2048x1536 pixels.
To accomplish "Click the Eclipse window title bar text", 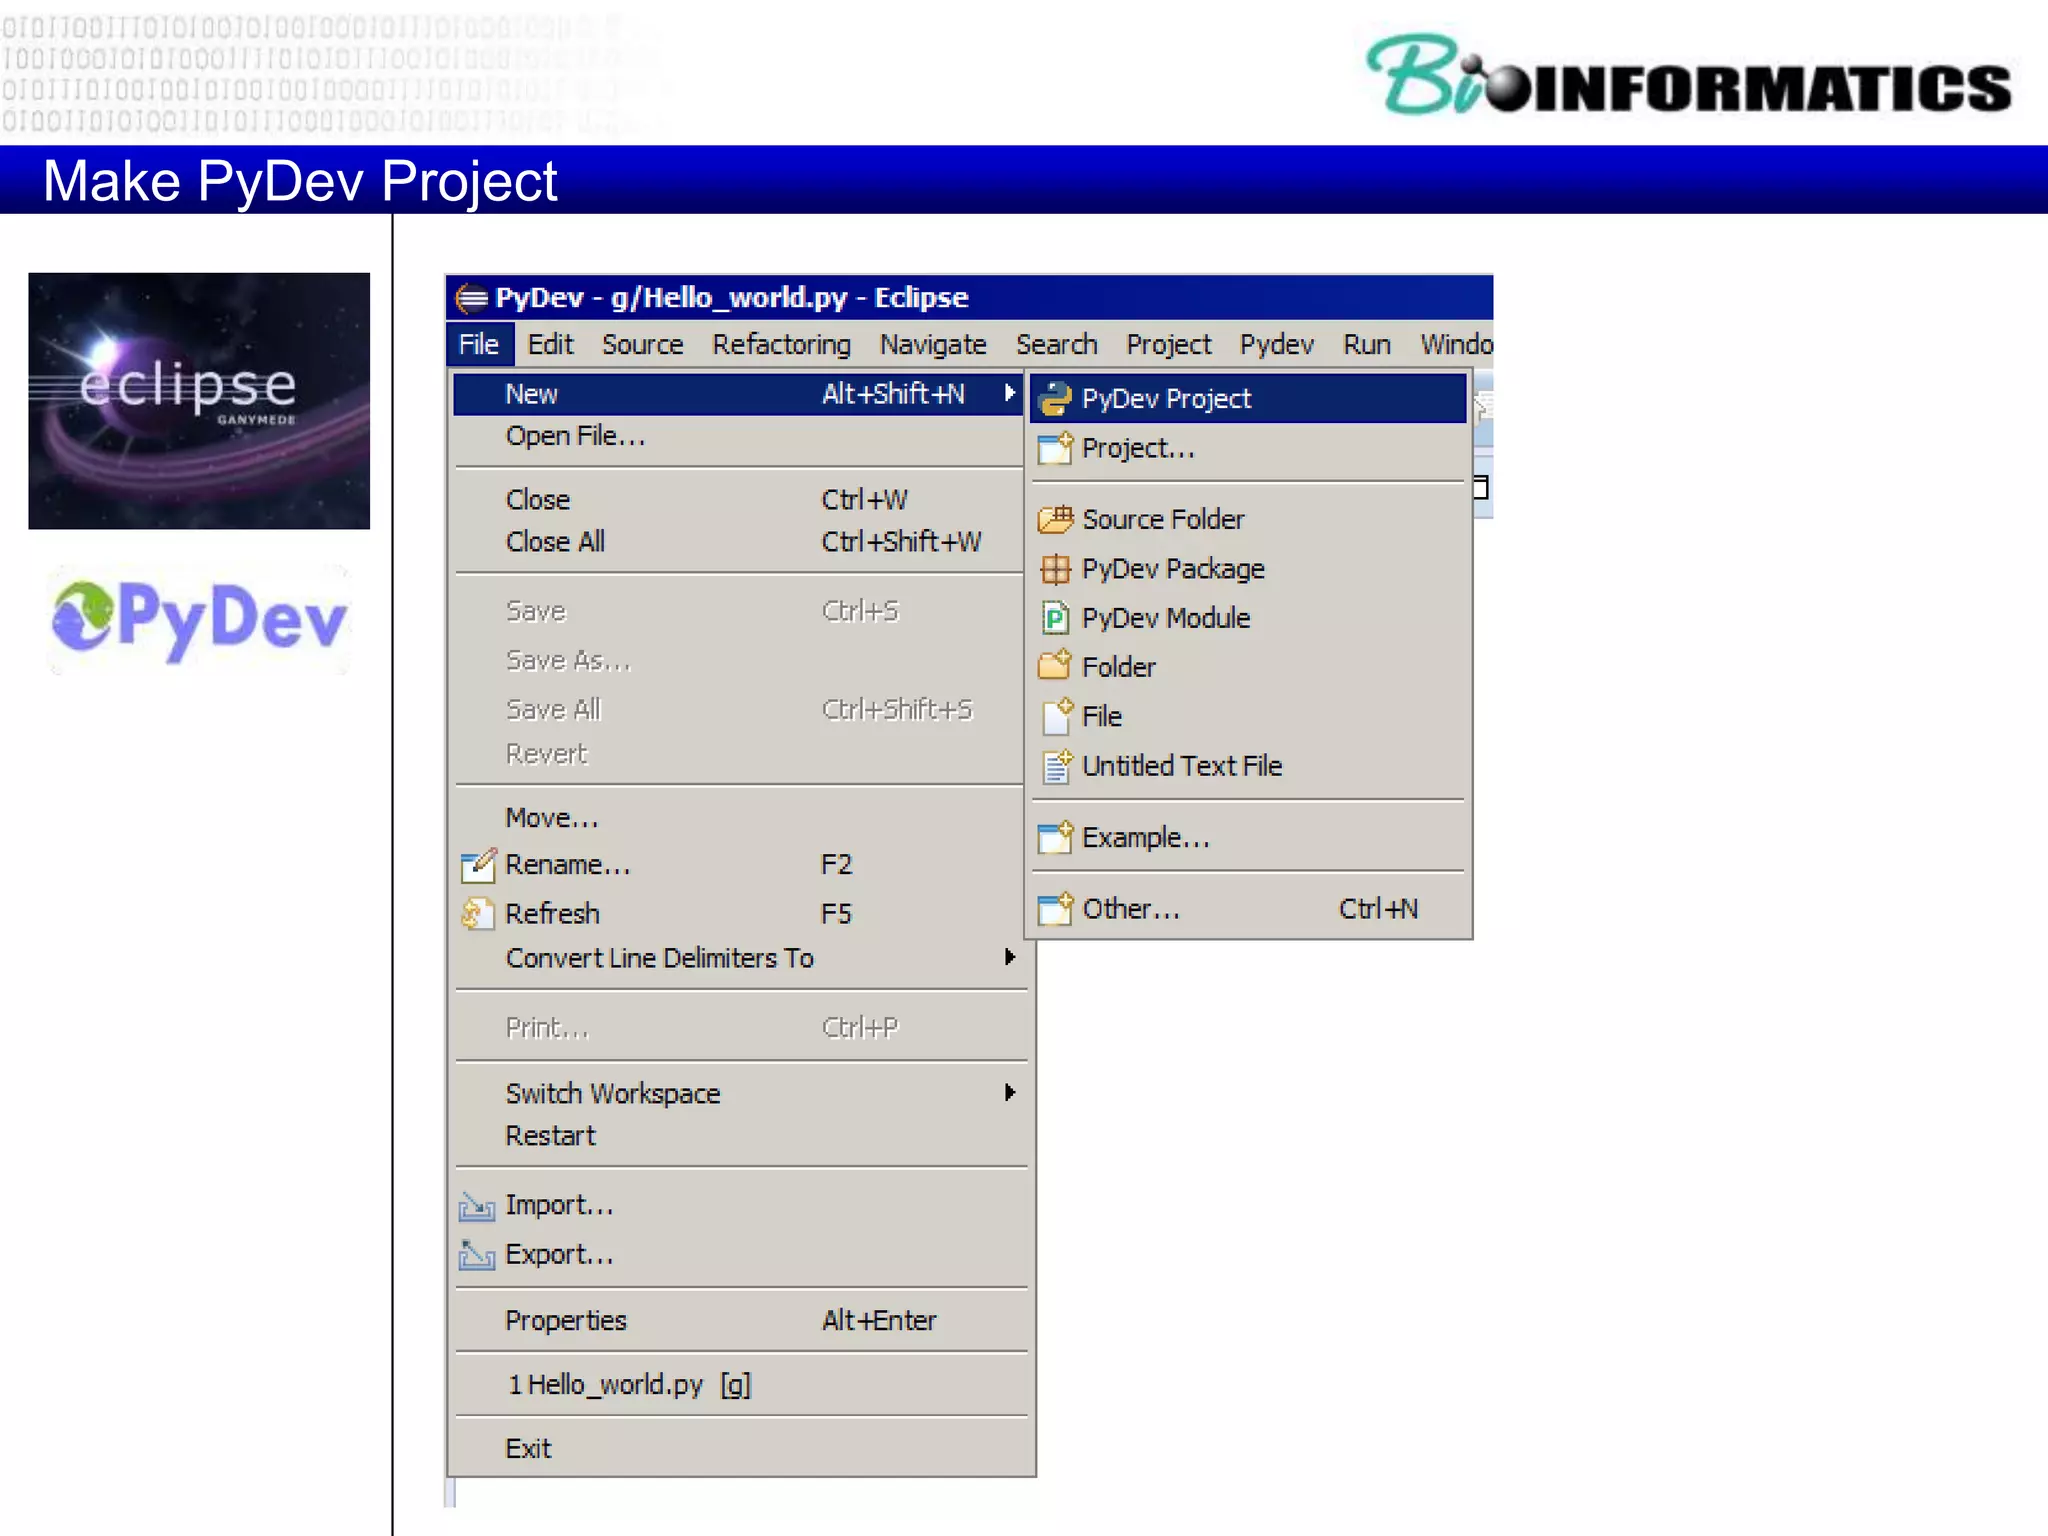I will 732,298.
